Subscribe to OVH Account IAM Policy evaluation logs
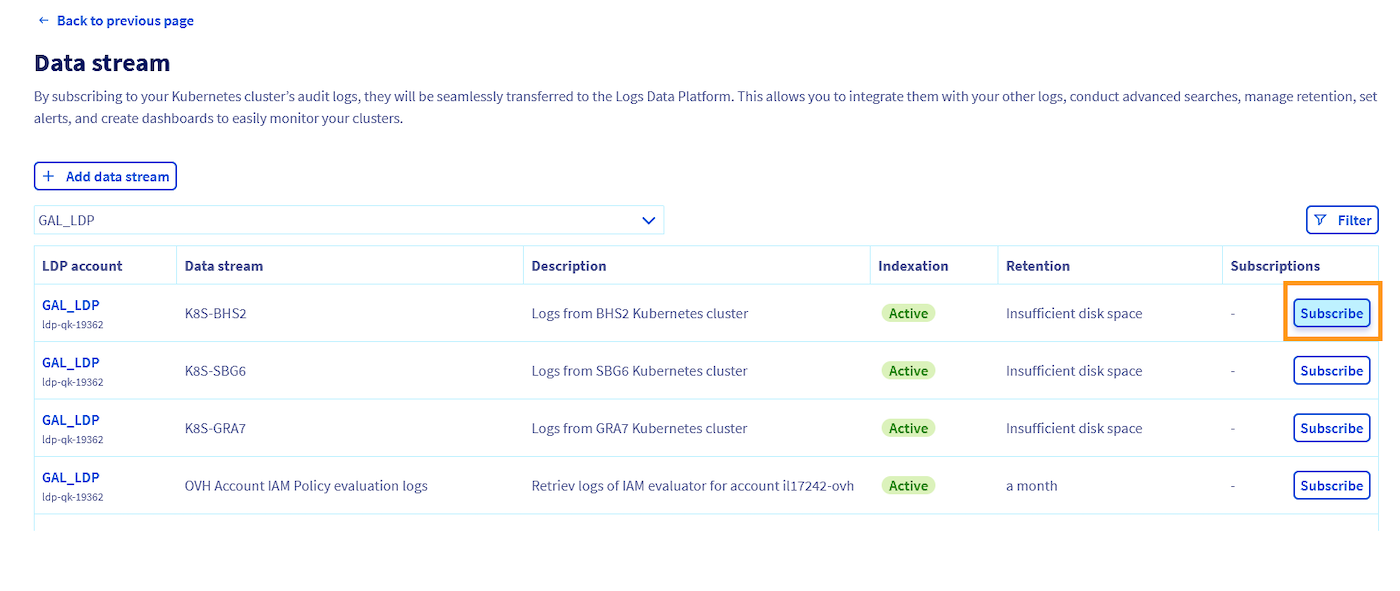The image size is (1400, 591). click(x=1331, y=485)
